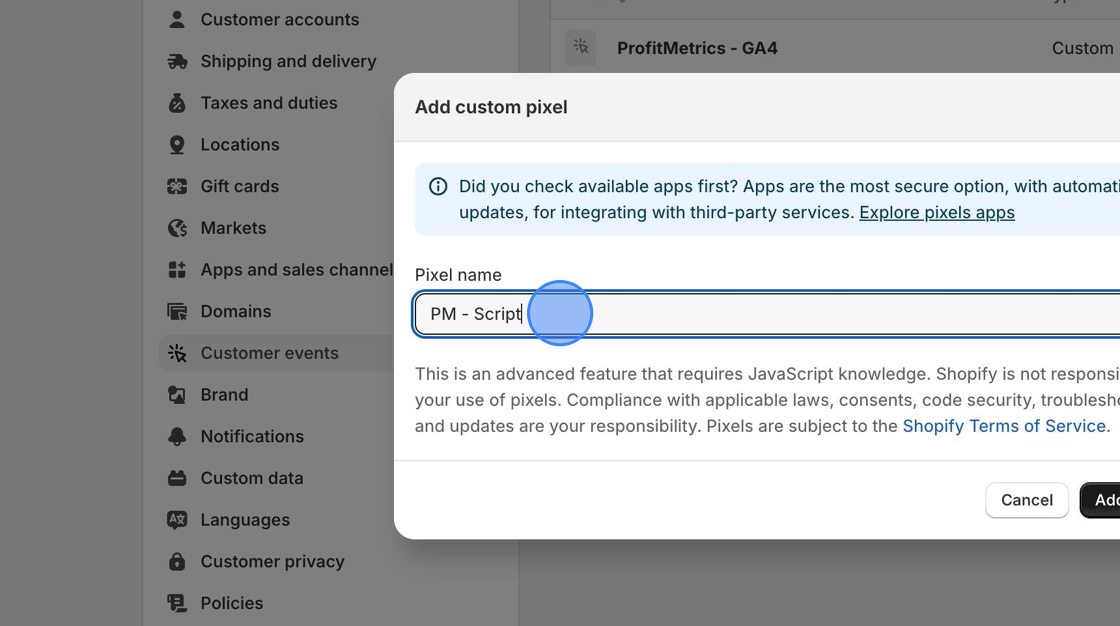Click the Cancel button
1120x626 pixels.
coord(1026,500)
